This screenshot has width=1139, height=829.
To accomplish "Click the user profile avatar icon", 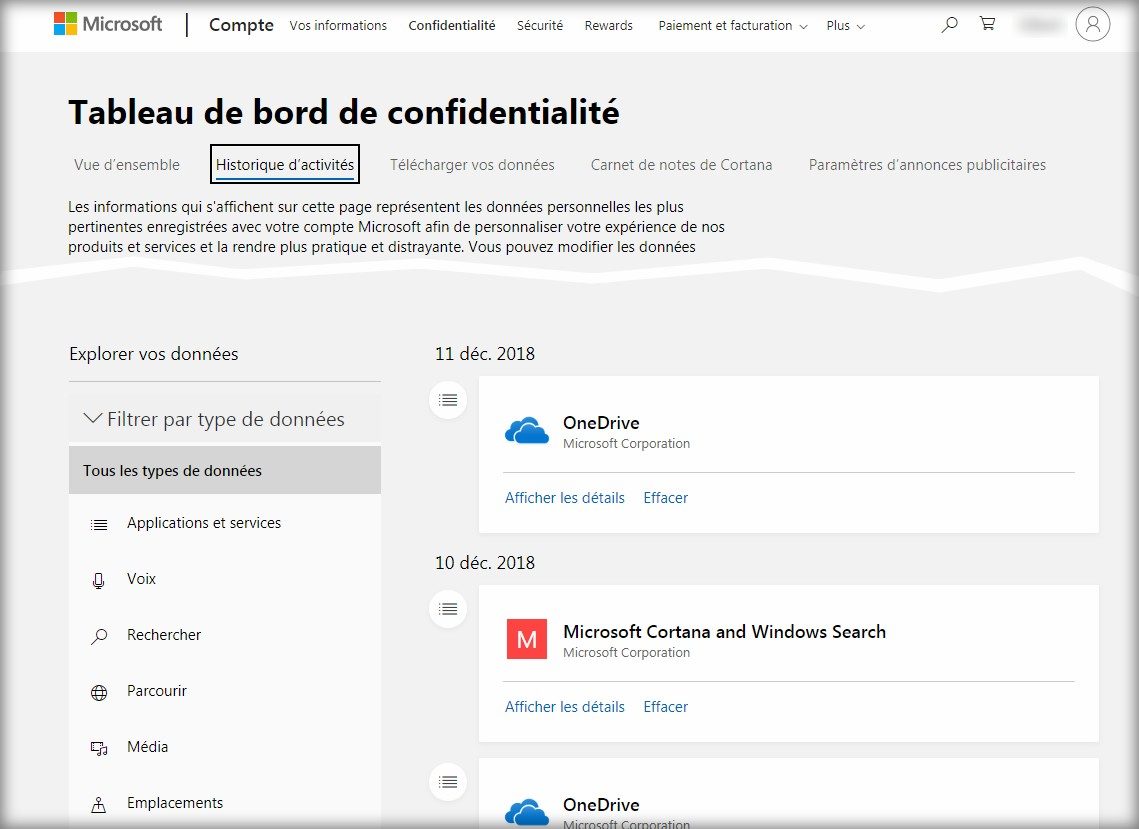I will coord(1092,25).
